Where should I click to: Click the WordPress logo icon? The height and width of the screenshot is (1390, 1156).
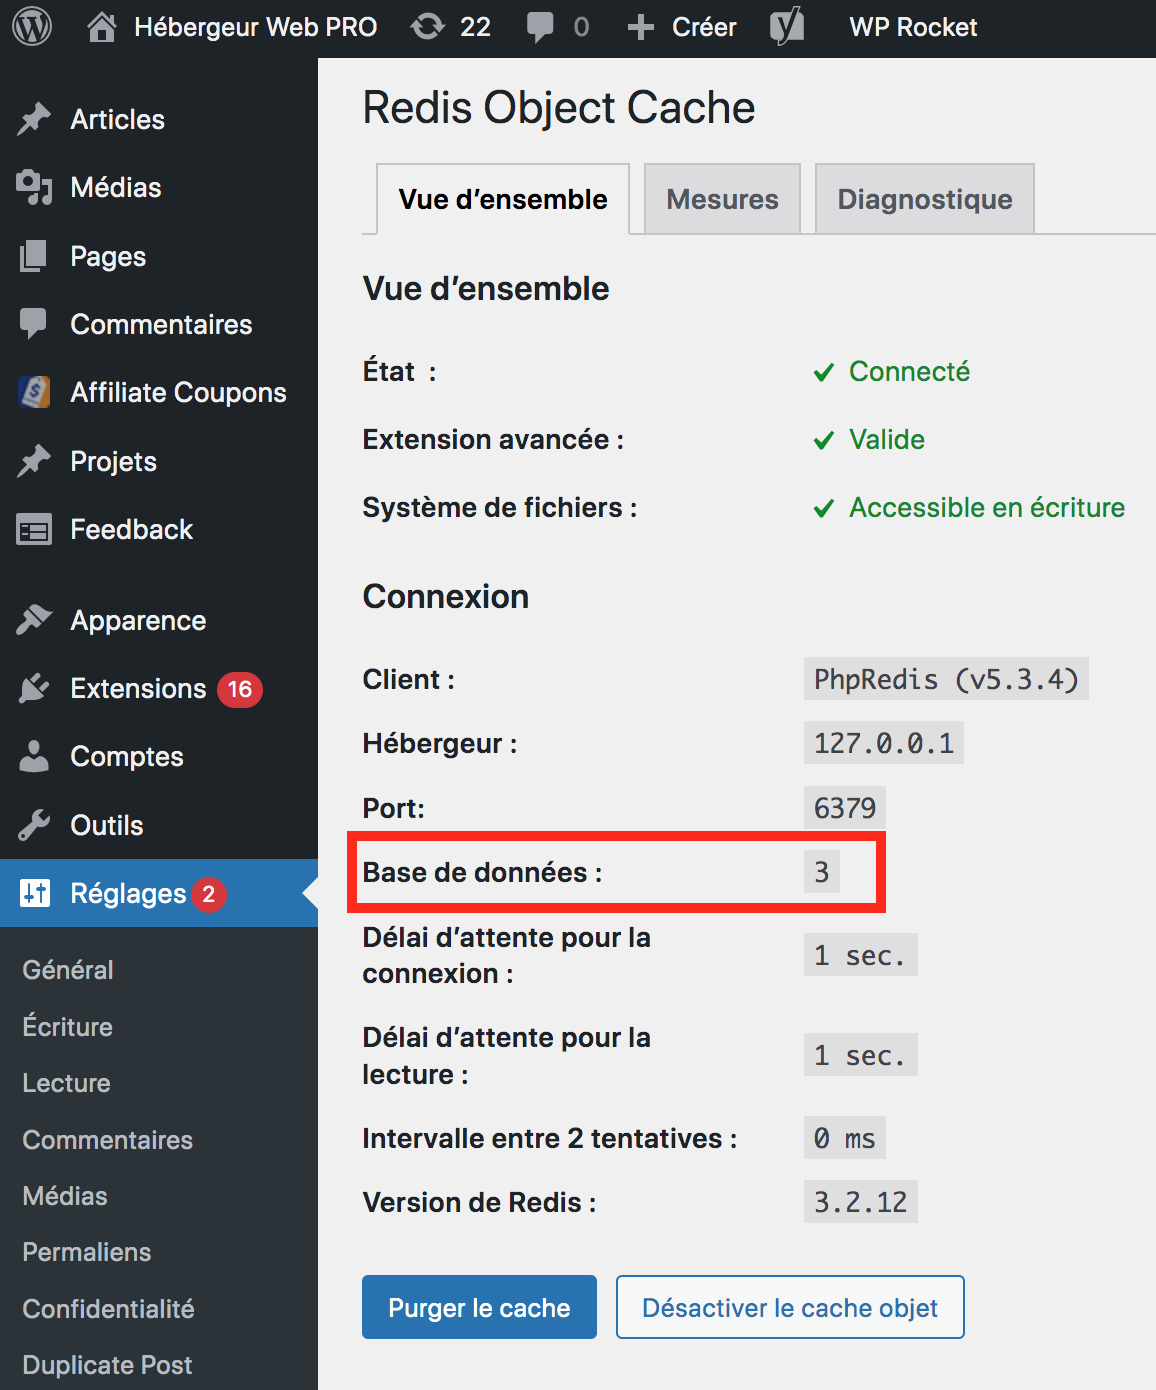(x=32, y=27)
